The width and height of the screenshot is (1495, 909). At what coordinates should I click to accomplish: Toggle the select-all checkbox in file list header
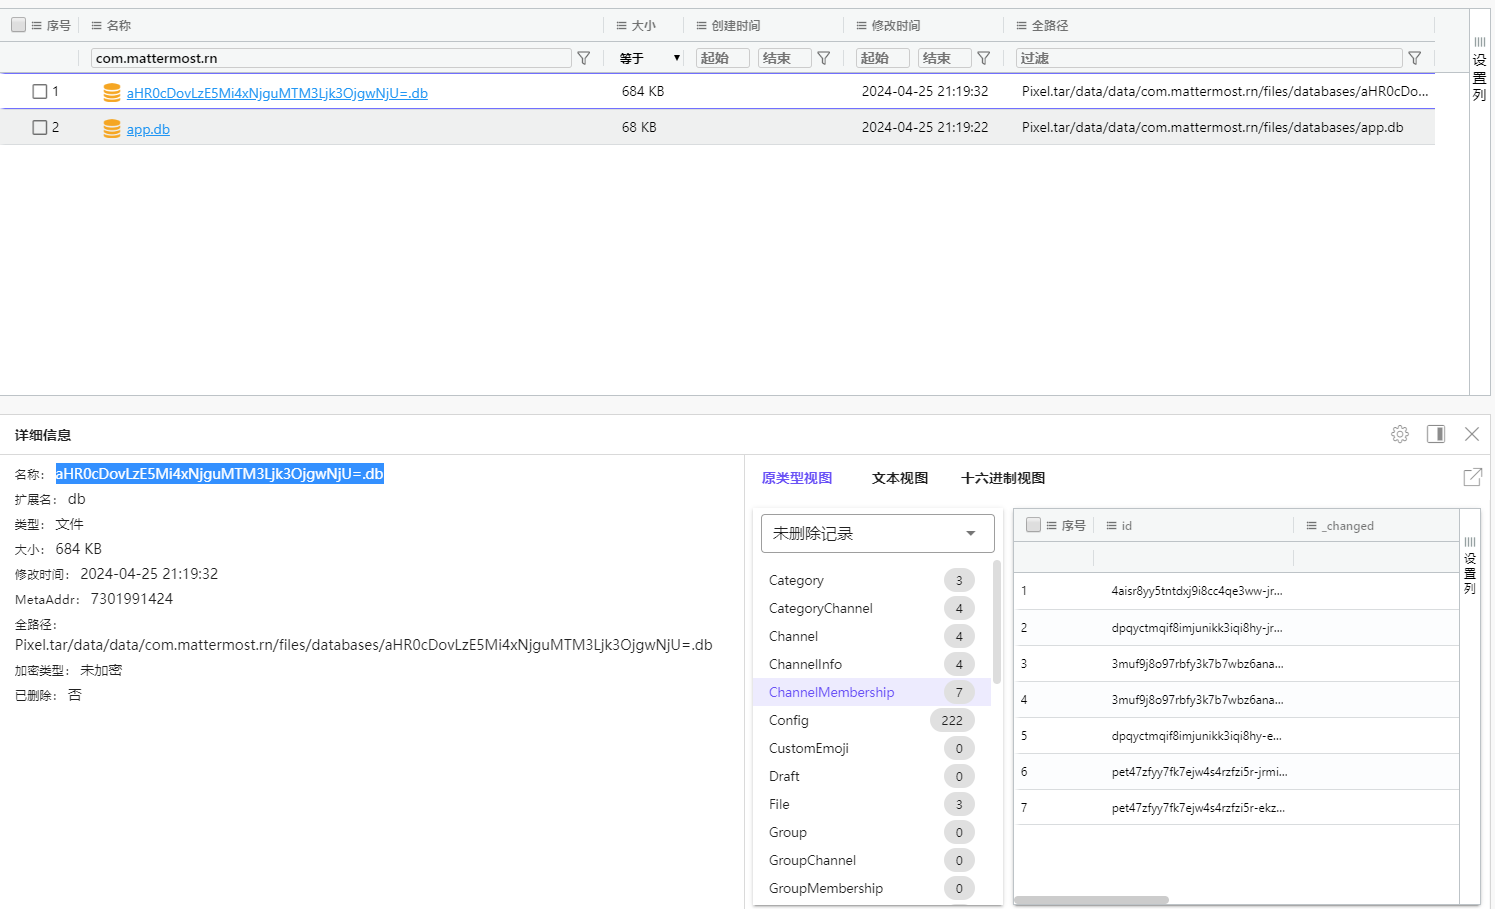pos(19,25)
